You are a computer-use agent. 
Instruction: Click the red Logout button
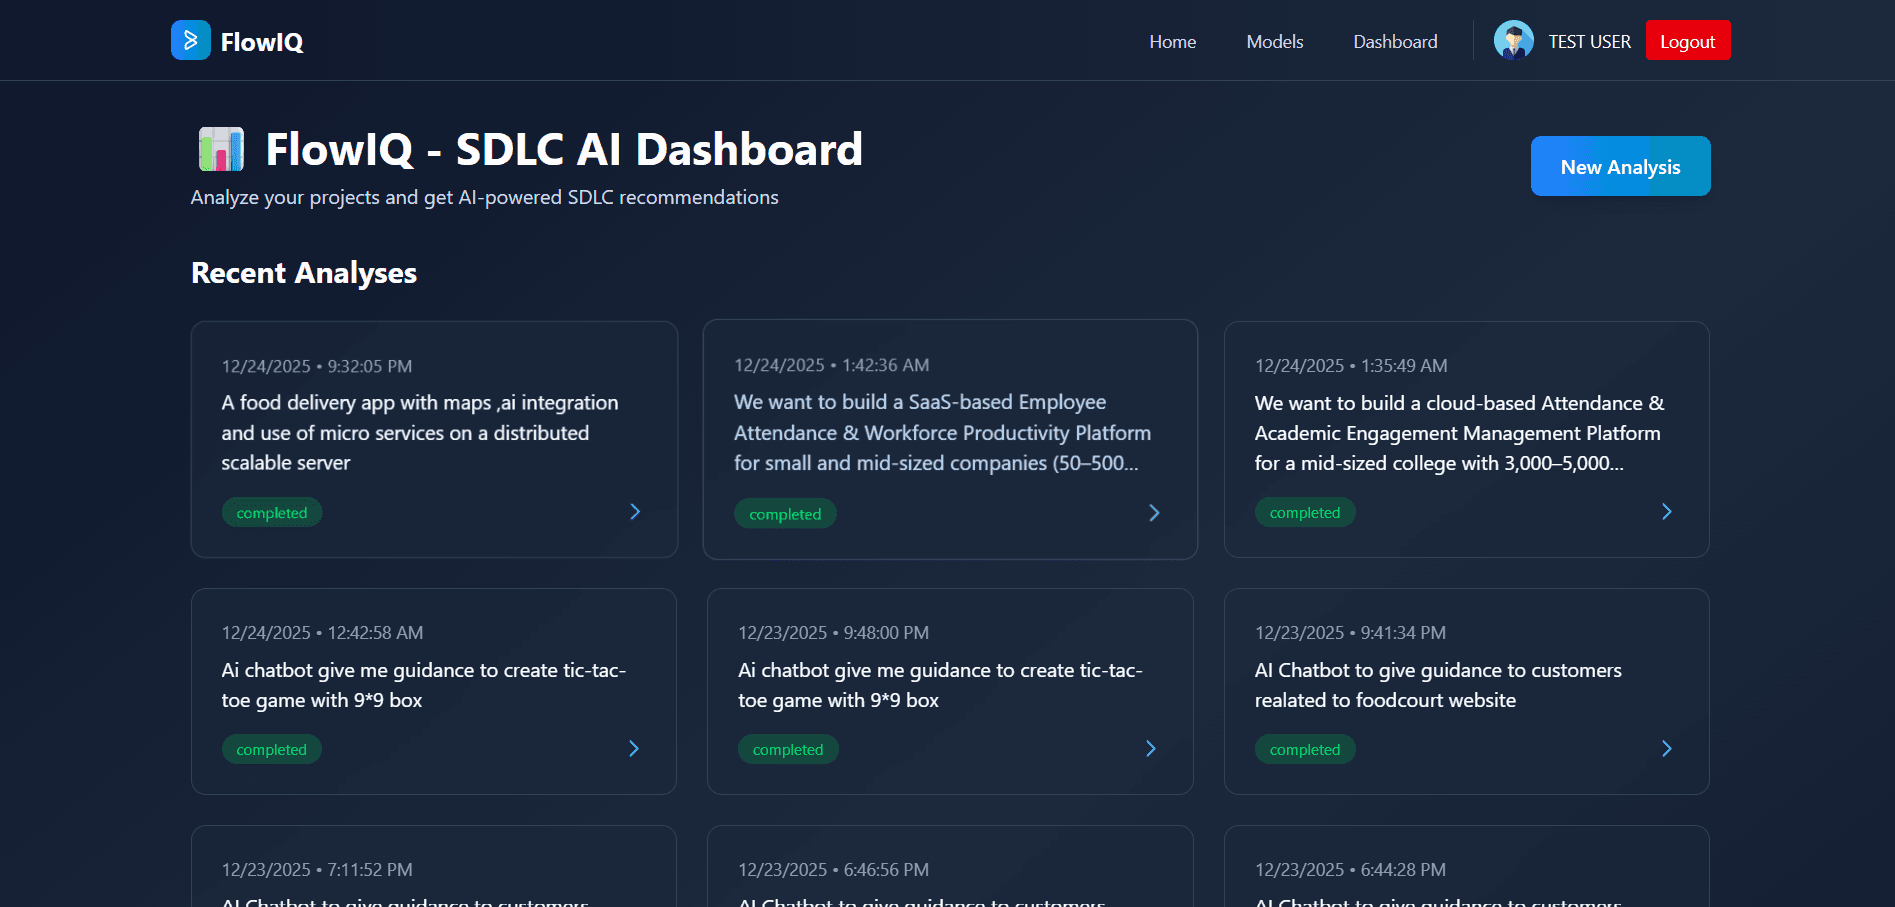tap(1688, 41)
